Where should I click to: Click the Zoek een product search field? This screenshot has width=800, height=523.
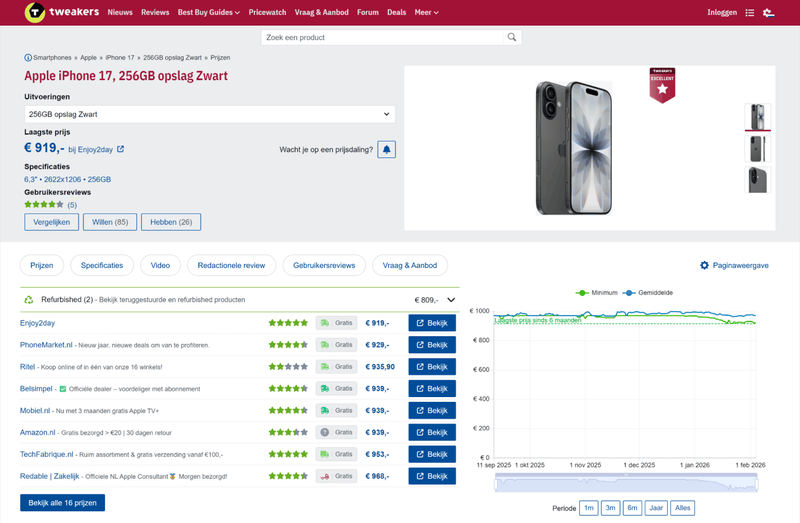tap(382, 37)
